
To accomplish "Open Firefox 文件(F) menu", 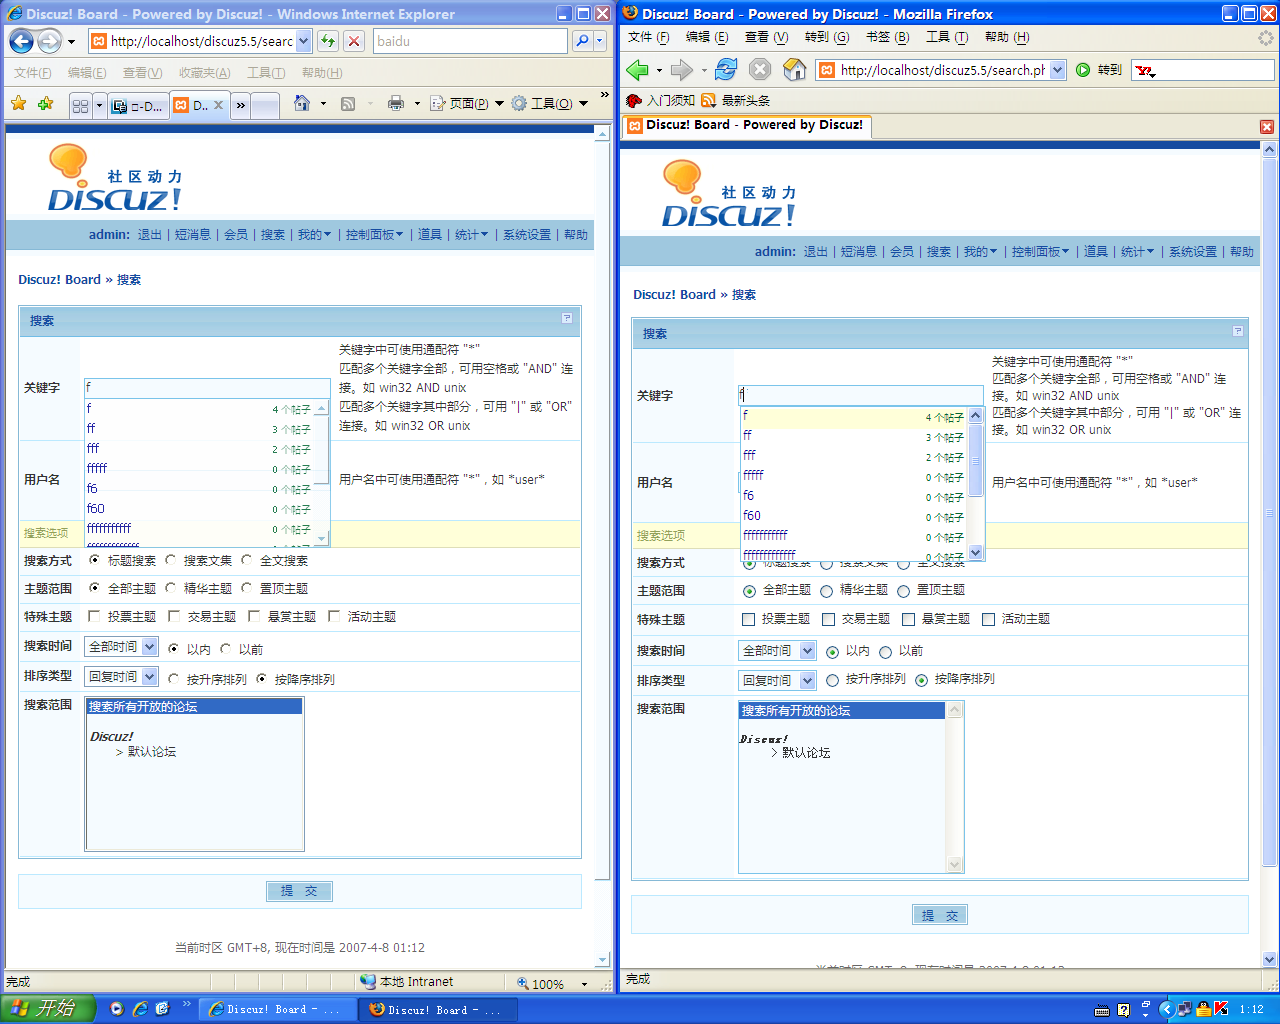I will tap(648, 37).
